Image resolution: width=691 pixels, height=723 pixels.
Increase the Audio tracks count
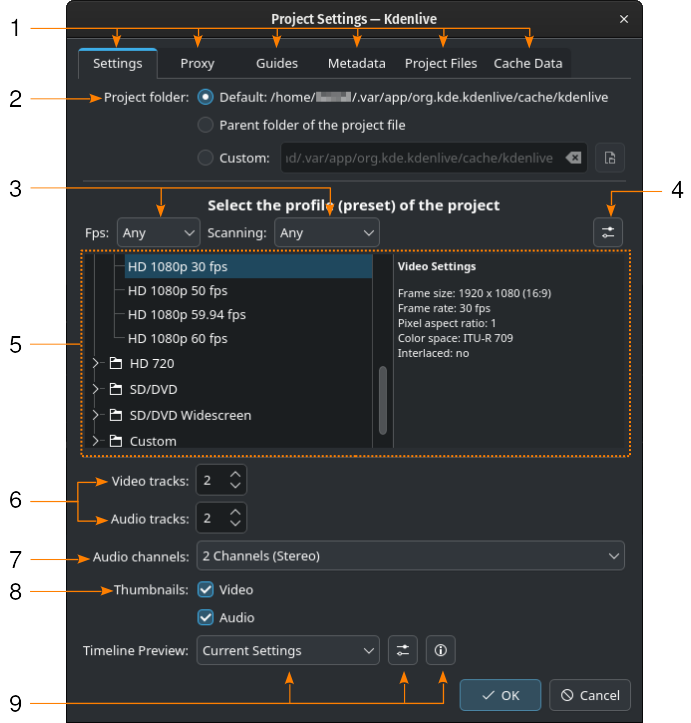235,512
